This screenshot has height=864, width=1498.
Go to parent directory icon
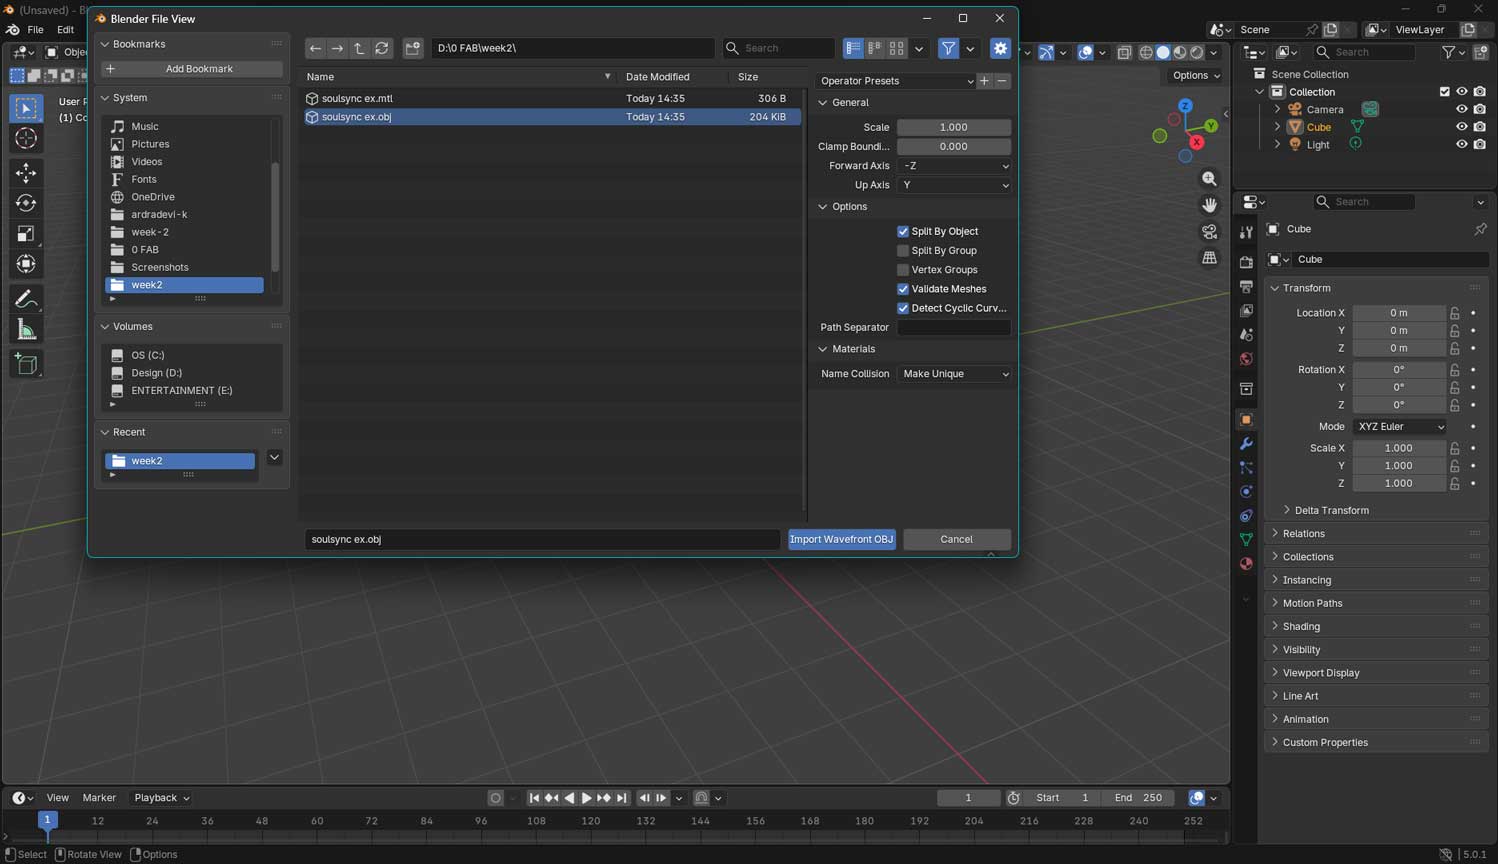pyautogui.click(x=359, y=48)
